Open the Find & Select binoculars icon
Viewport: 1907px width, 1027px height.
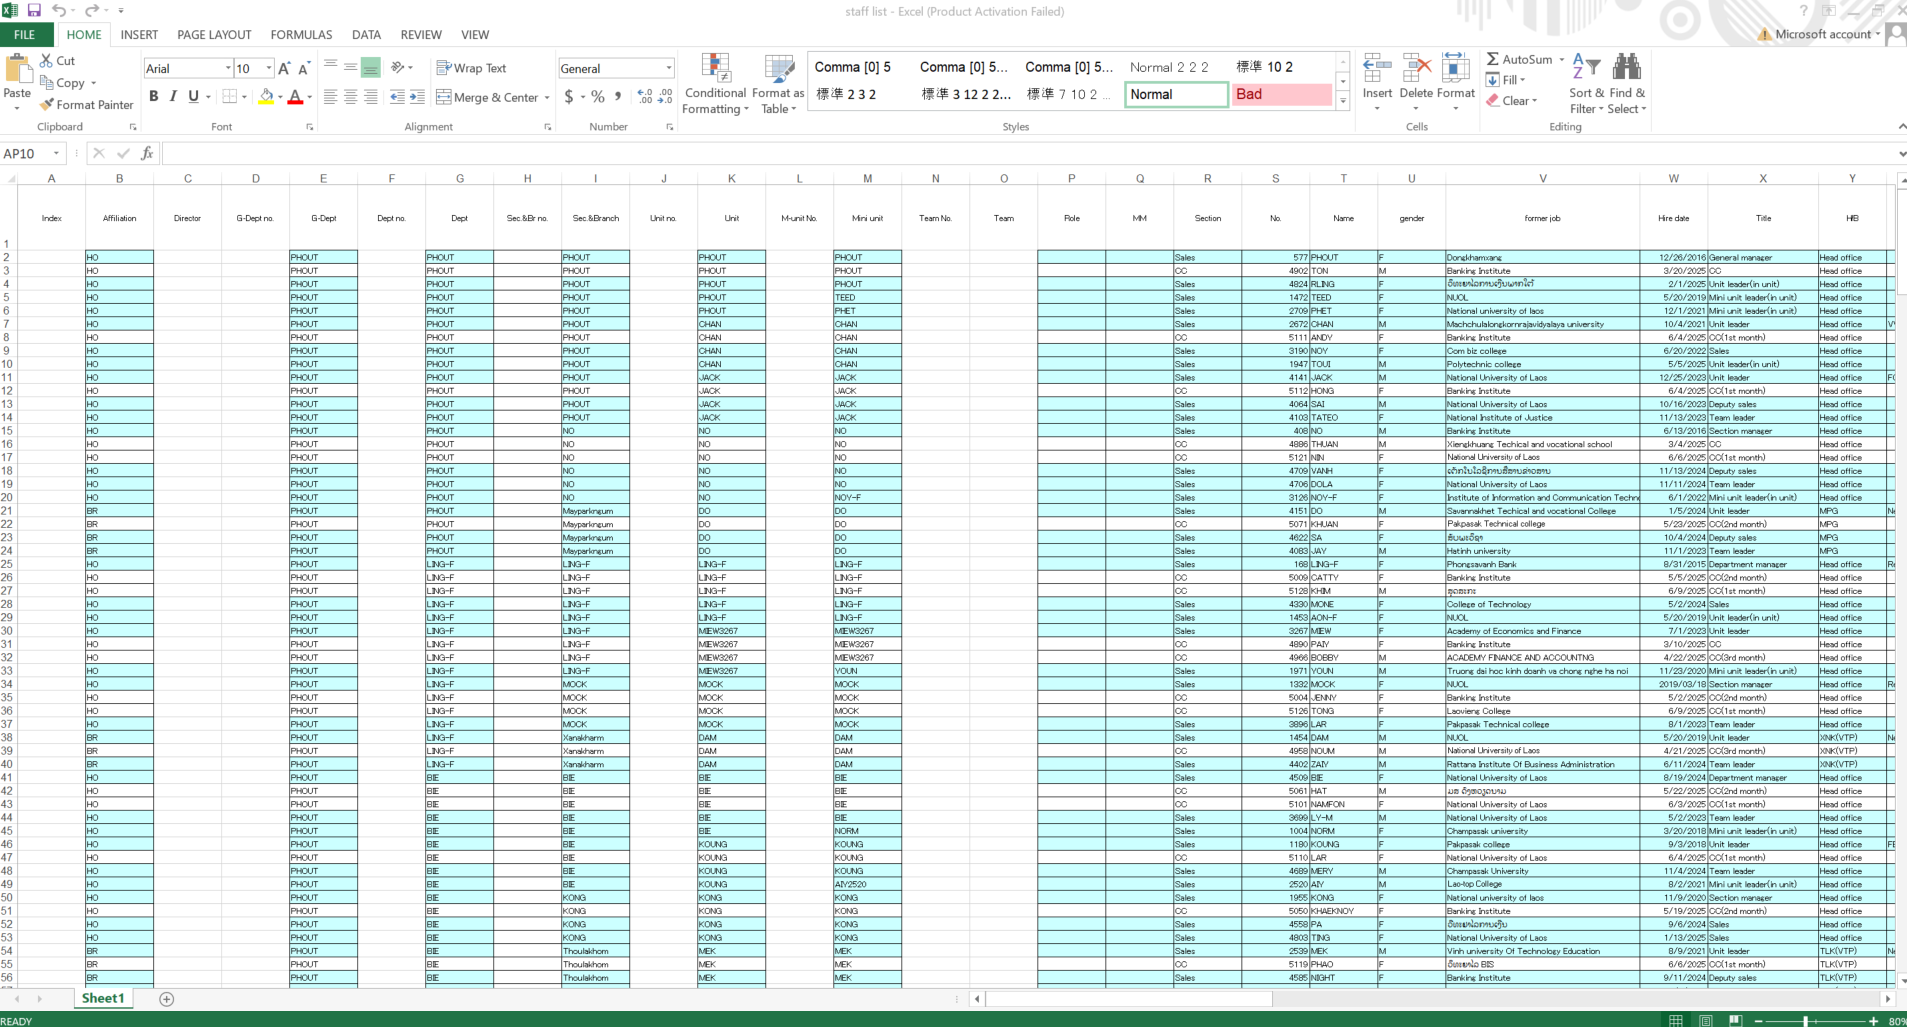tap(1626, 68)
